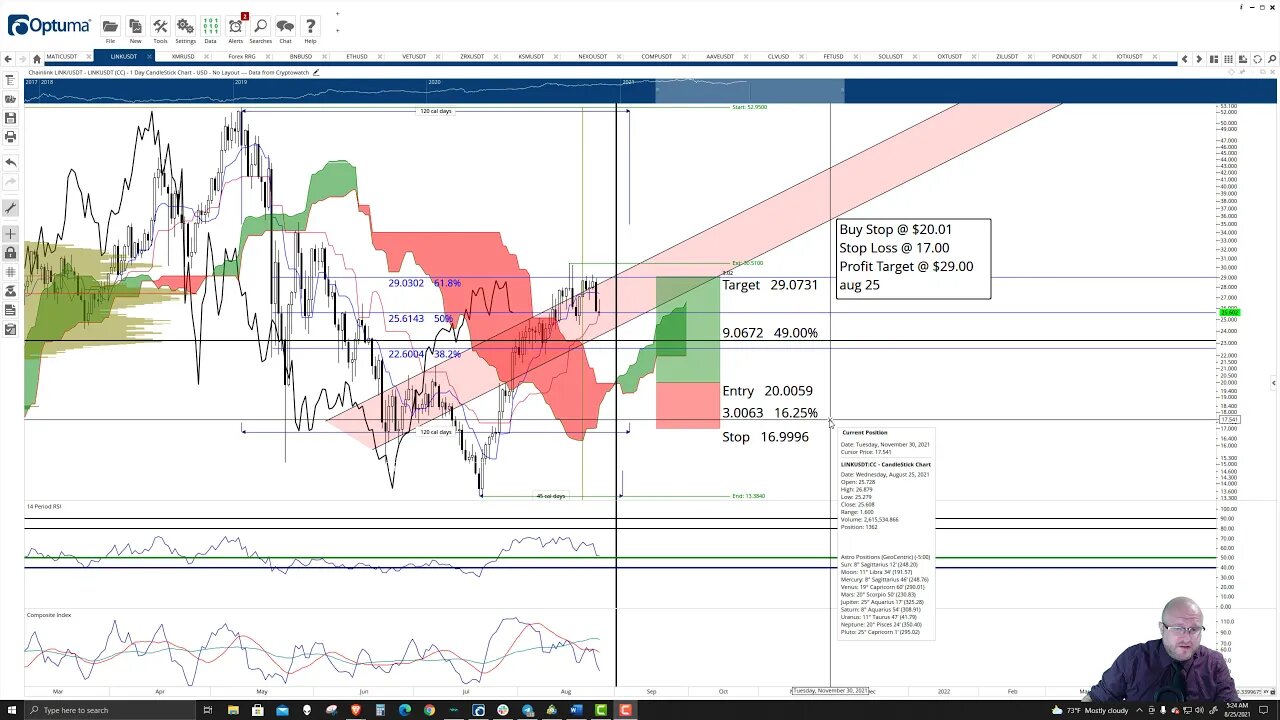Click the 14 Period RSI label
Image resolution: width=1280 pixels, height=720 pixels.
click(x=44, y=507)
